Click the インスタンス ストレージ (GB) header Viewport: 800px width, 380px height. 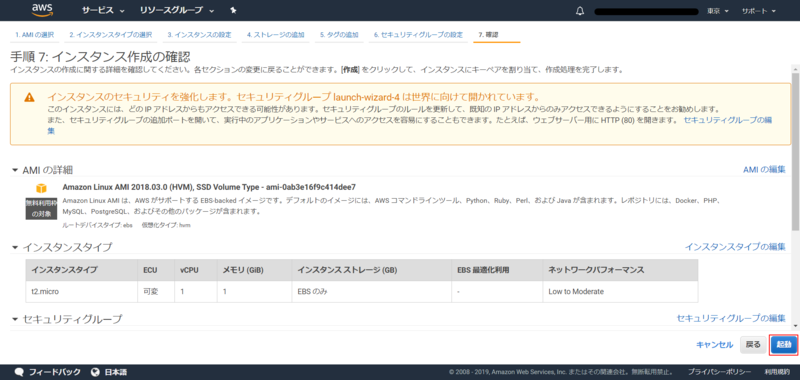(x=371, y=270)
